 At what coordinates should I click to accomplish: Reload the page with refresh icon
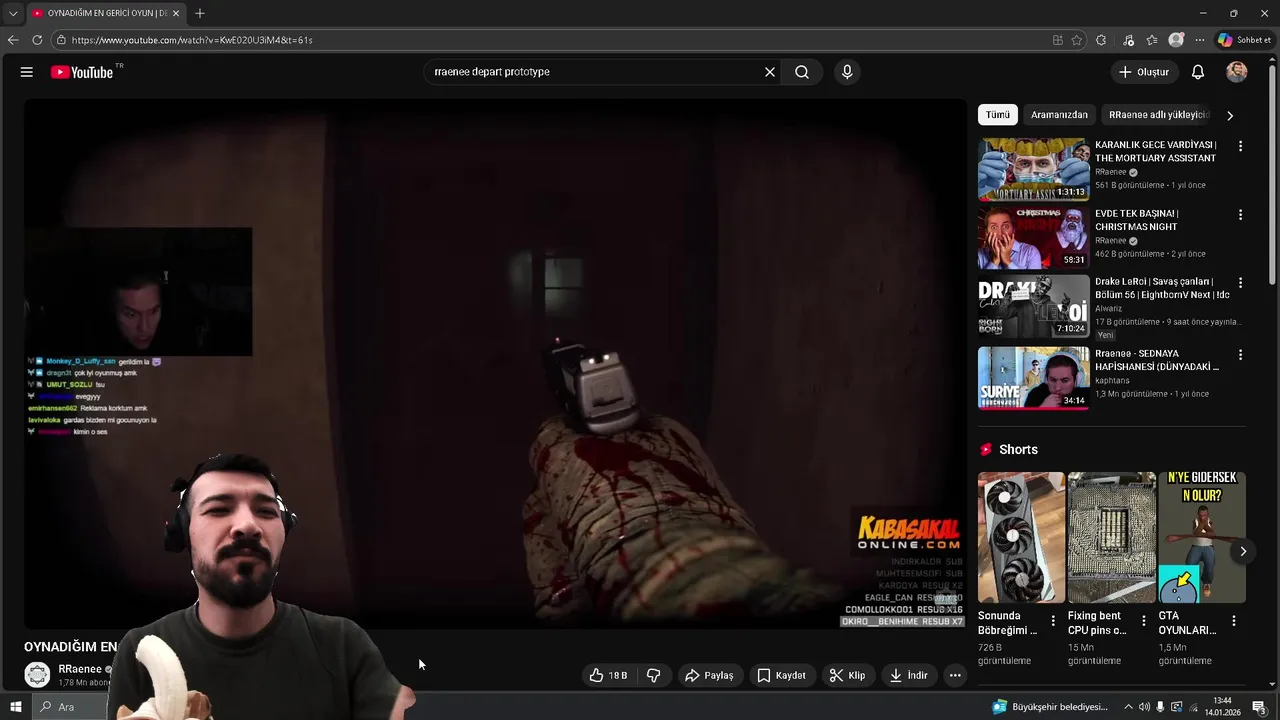click(37, 40)
